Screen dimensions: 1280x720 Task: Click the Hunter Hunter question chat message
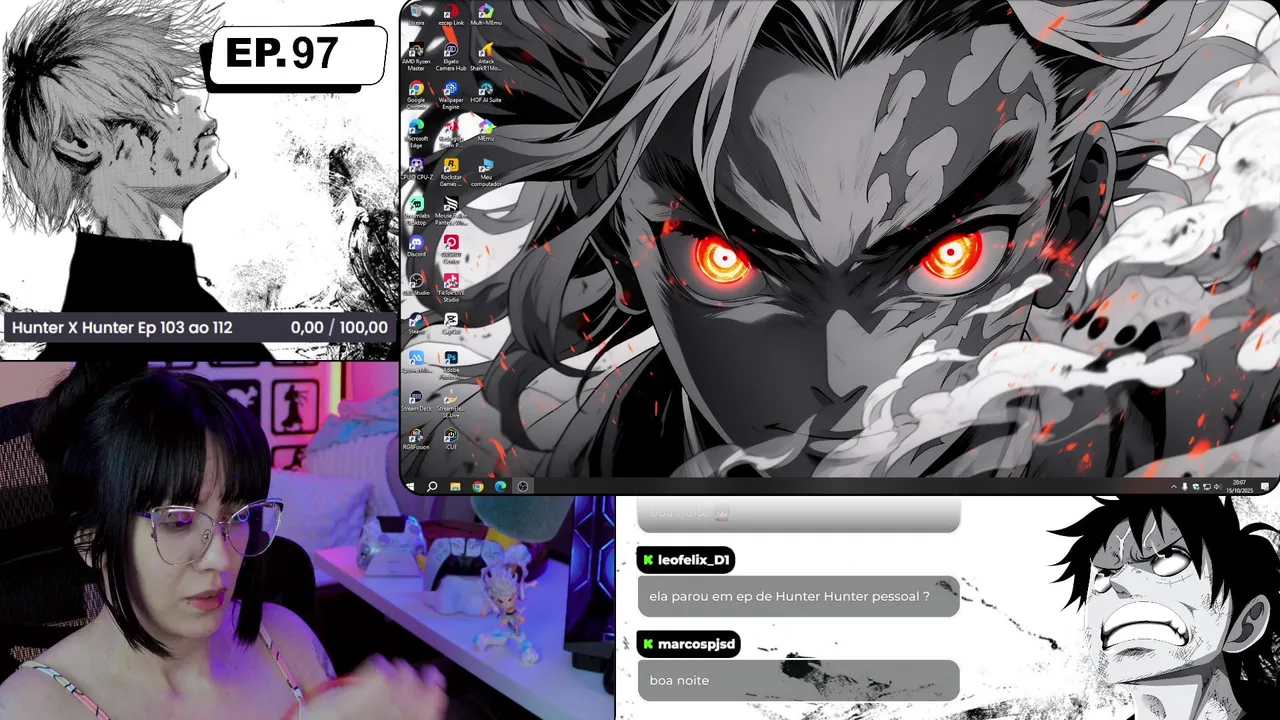point(797,596)
